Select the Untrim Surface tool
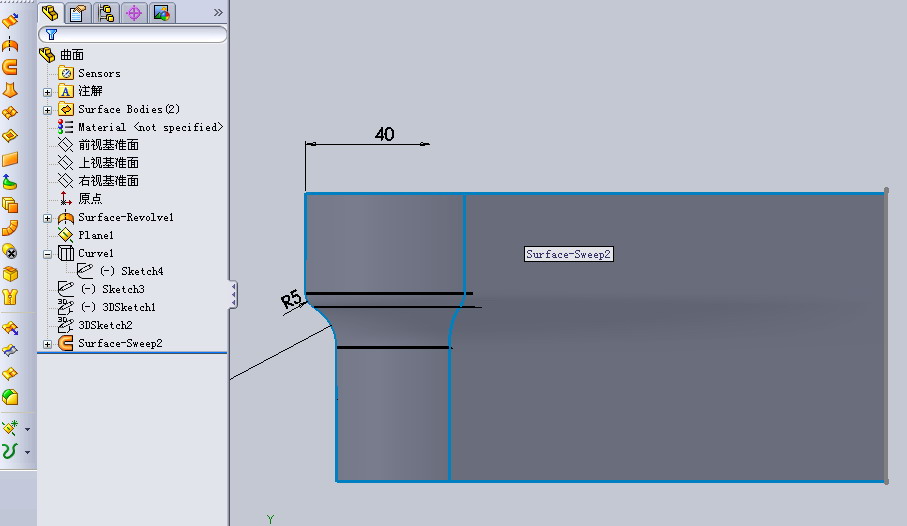907x526 pixels. click(10, 374)
